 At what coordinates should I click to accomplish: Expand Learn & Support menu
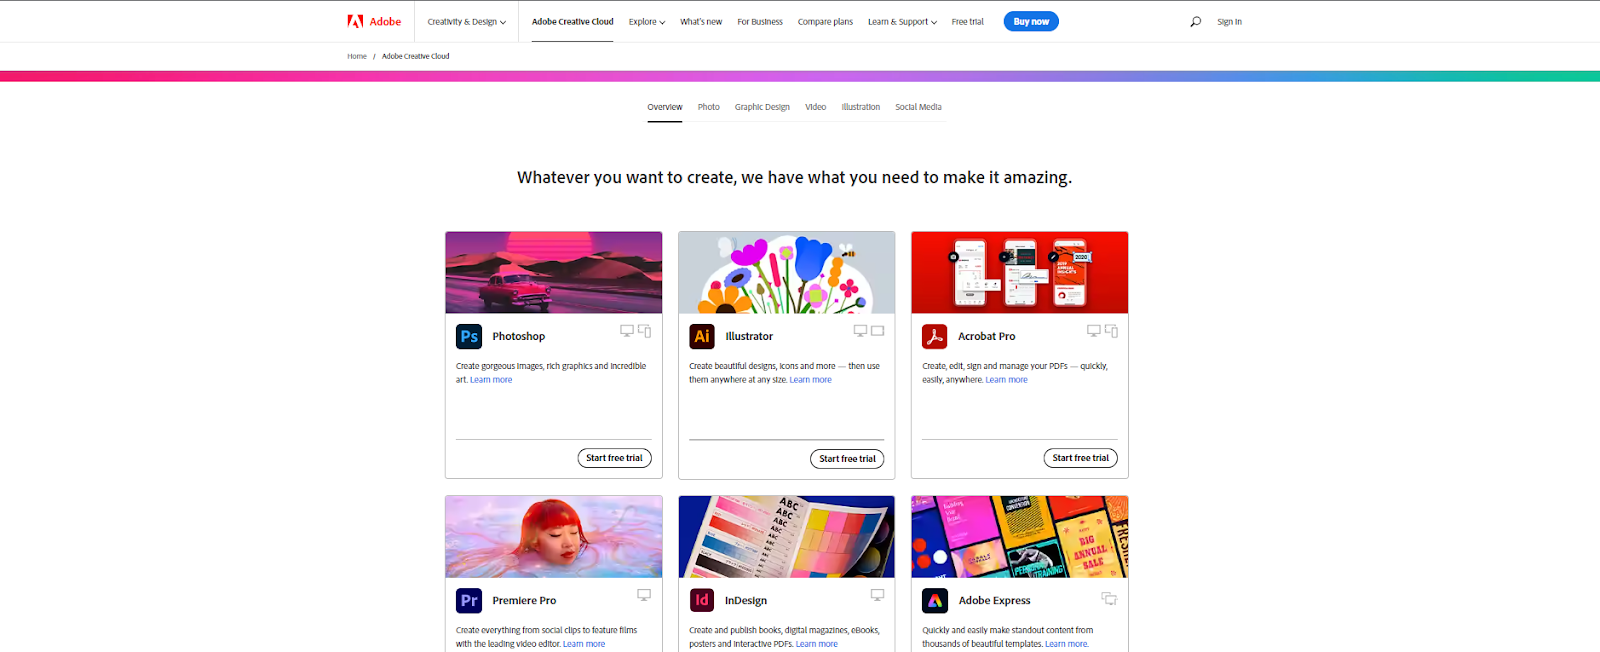[902, 21]
